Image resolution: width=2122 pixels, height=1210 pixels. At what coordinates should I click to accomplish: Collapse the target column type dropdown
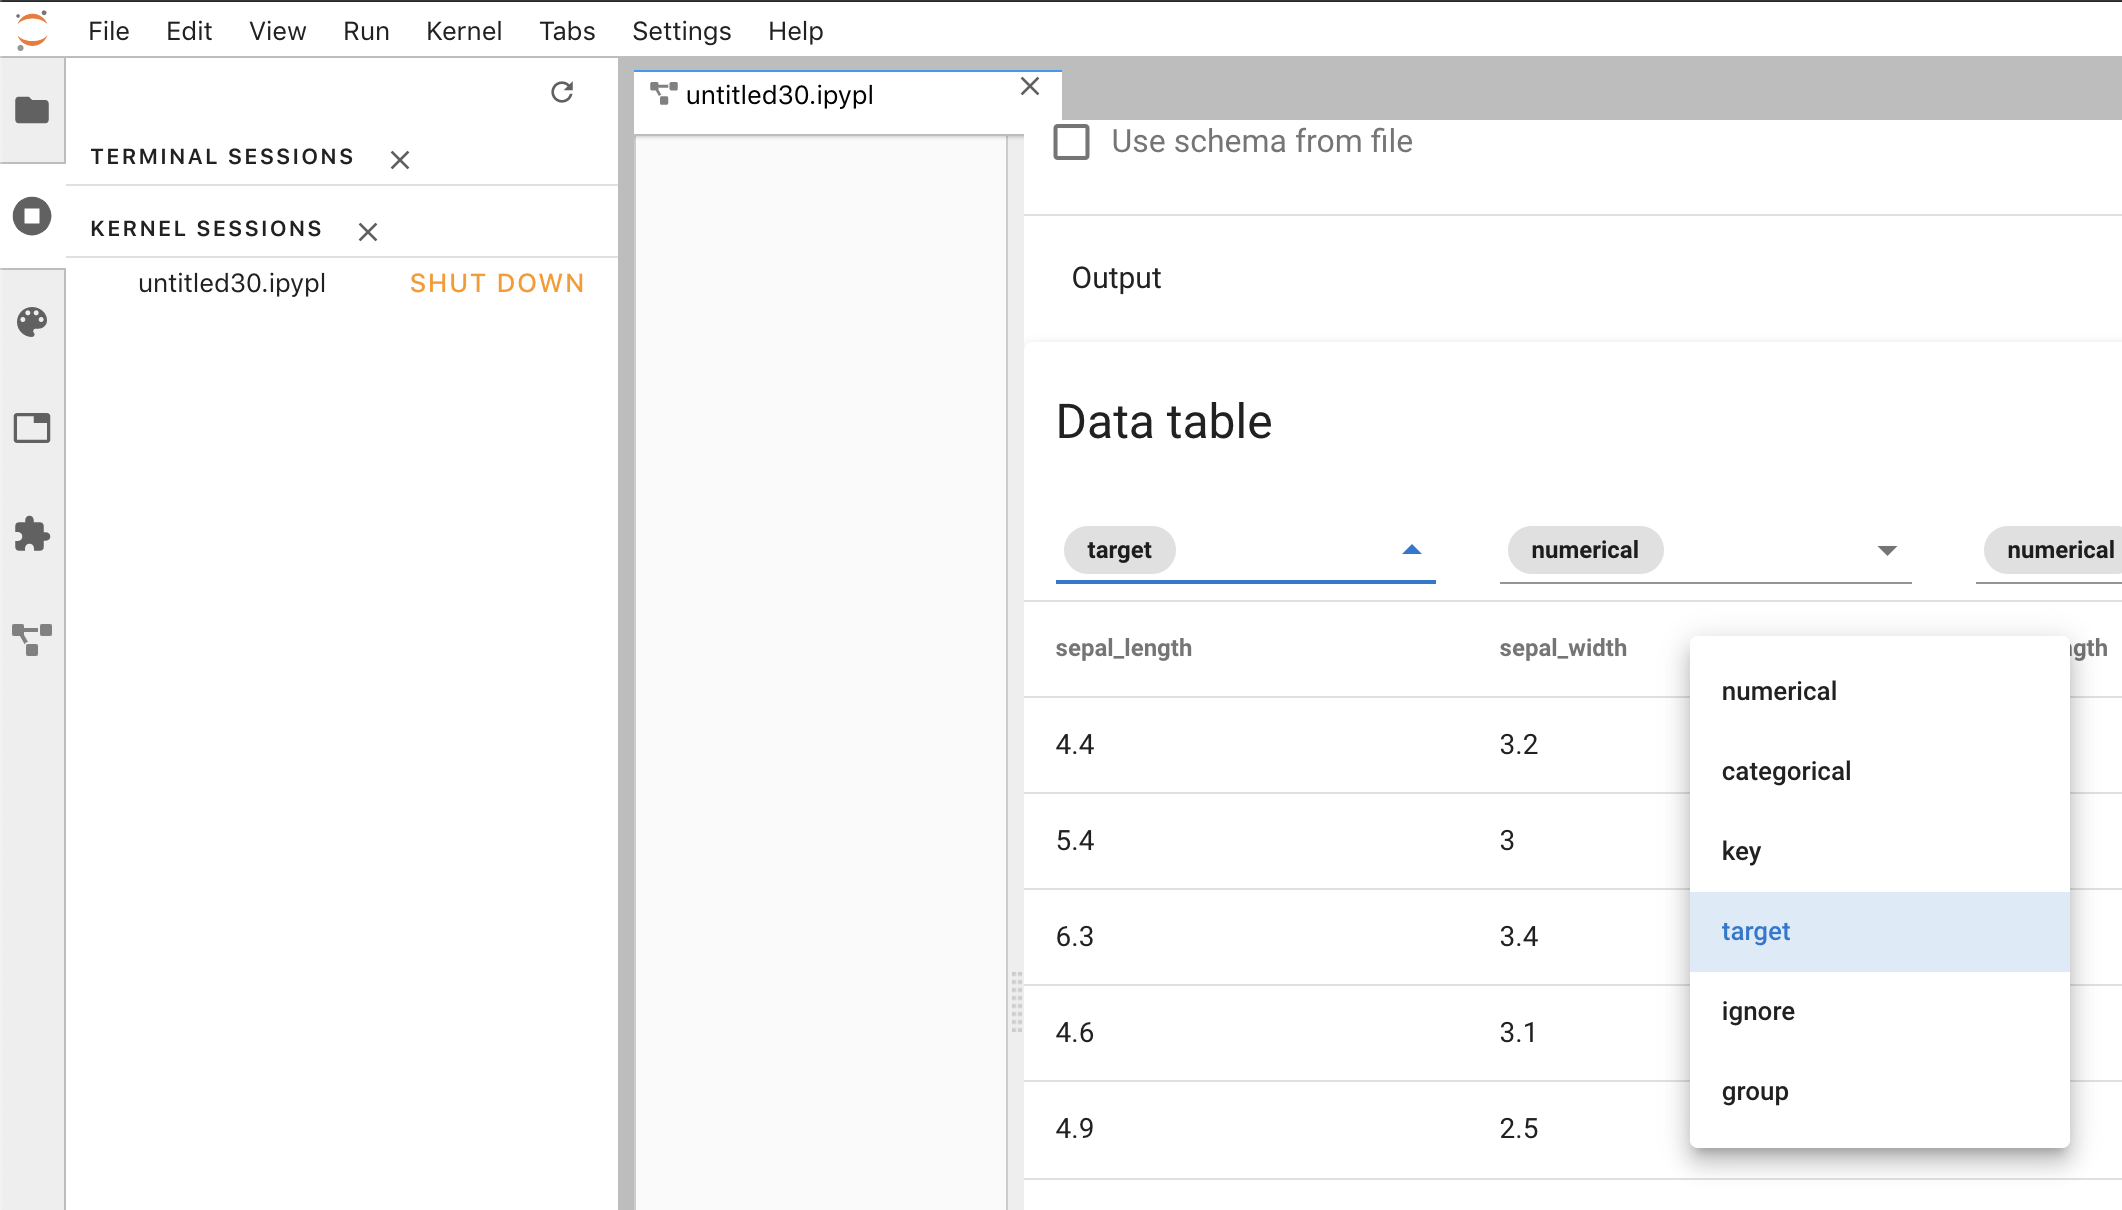[x=1411, y=550]
